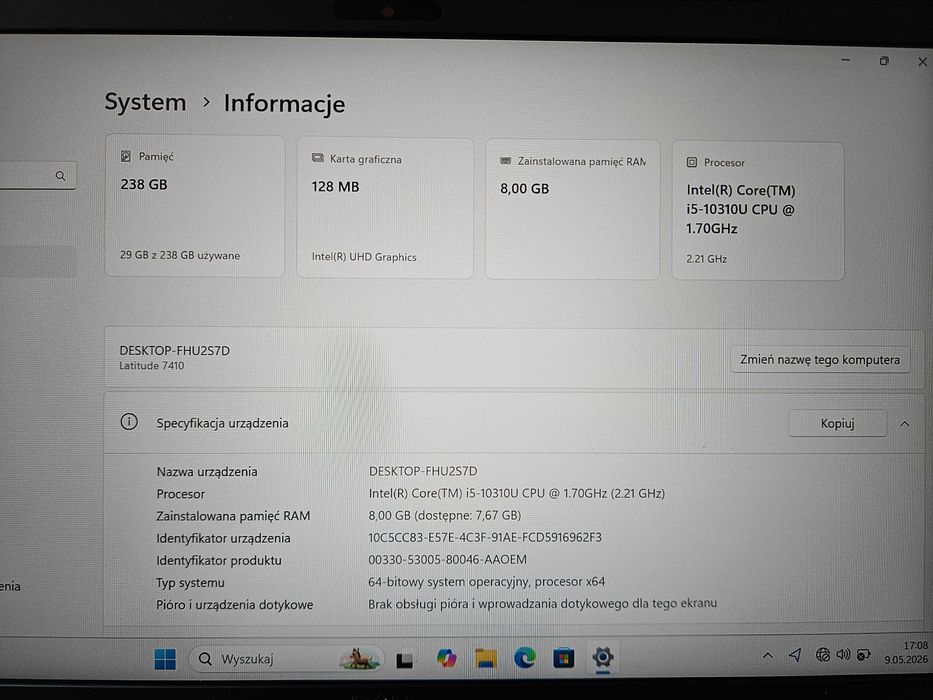
Task: Open the Pamięć 238 GB card
Action: click(x=195, y=206)
